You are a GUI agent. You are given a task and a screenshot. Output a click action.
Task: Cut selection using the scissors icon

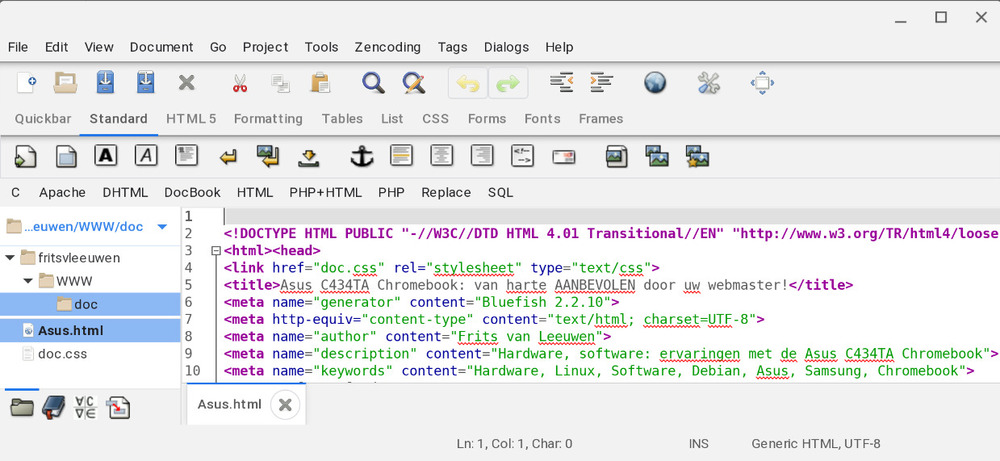240,83
